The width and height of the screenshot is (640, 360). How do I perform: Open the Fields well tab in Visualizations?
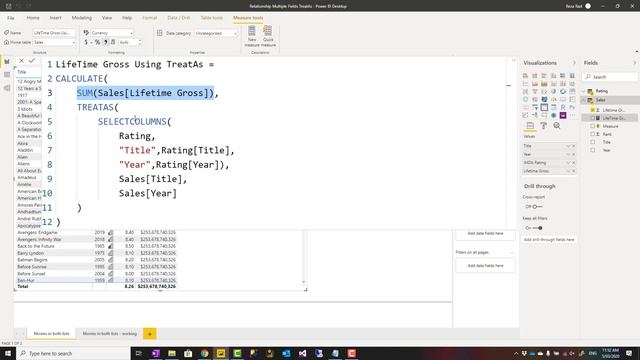coord(530,126)
